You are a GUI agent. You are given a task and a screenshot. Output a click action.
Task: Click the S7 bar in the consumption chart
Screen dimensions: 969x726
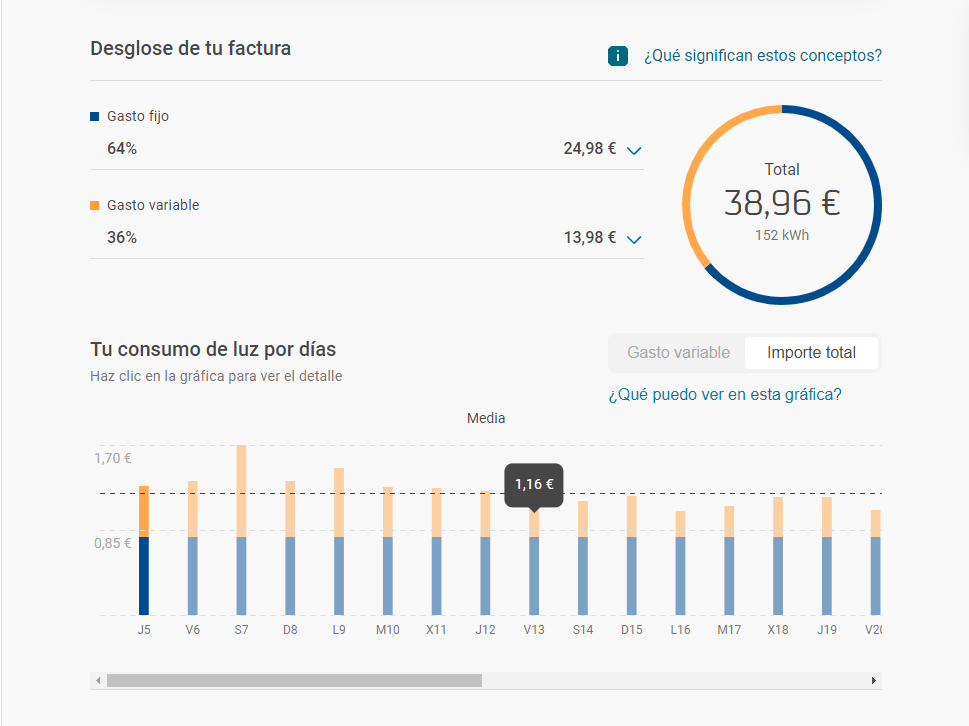[x=241, y=530]
